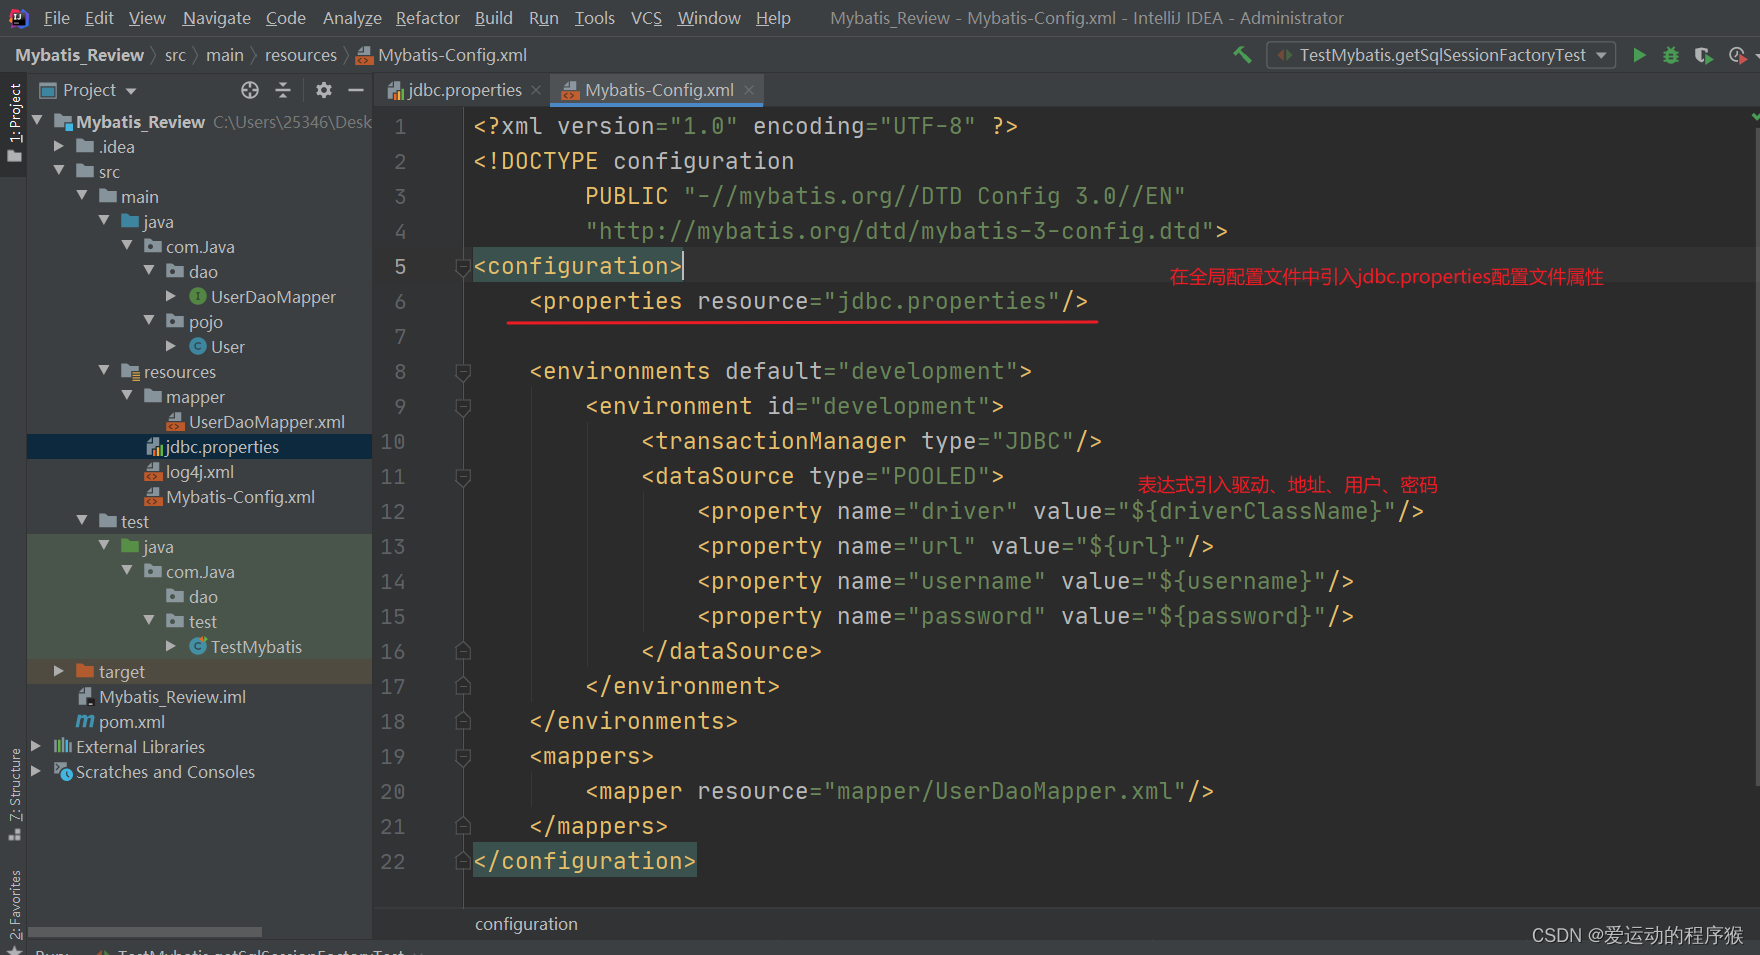Click the Mybatis-Config.xml breadcrumb
1760x955 pixels.
click(x=441, y=55)
